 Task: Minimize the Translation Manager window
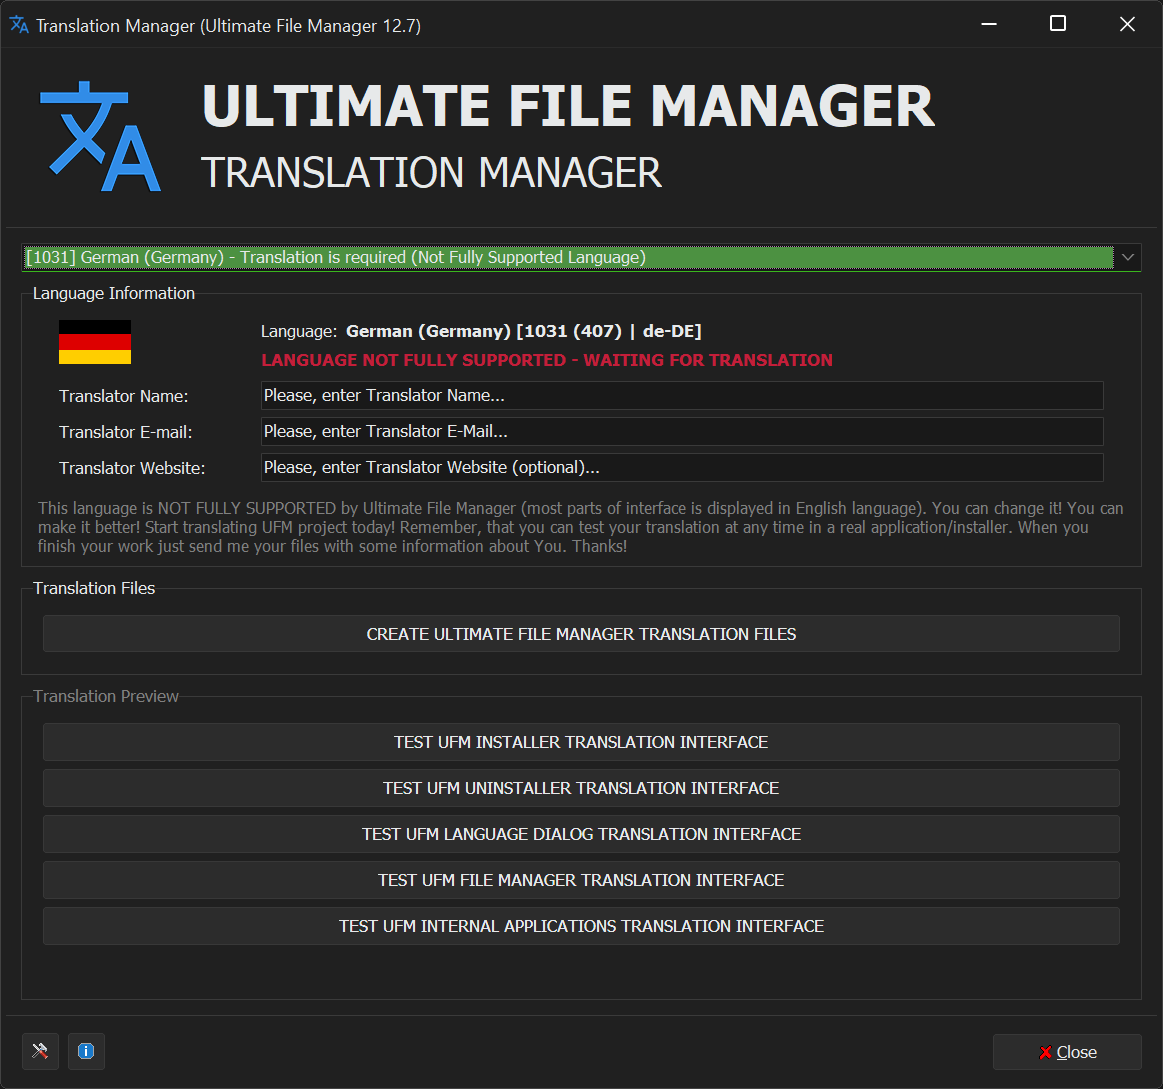coord(988,25)
